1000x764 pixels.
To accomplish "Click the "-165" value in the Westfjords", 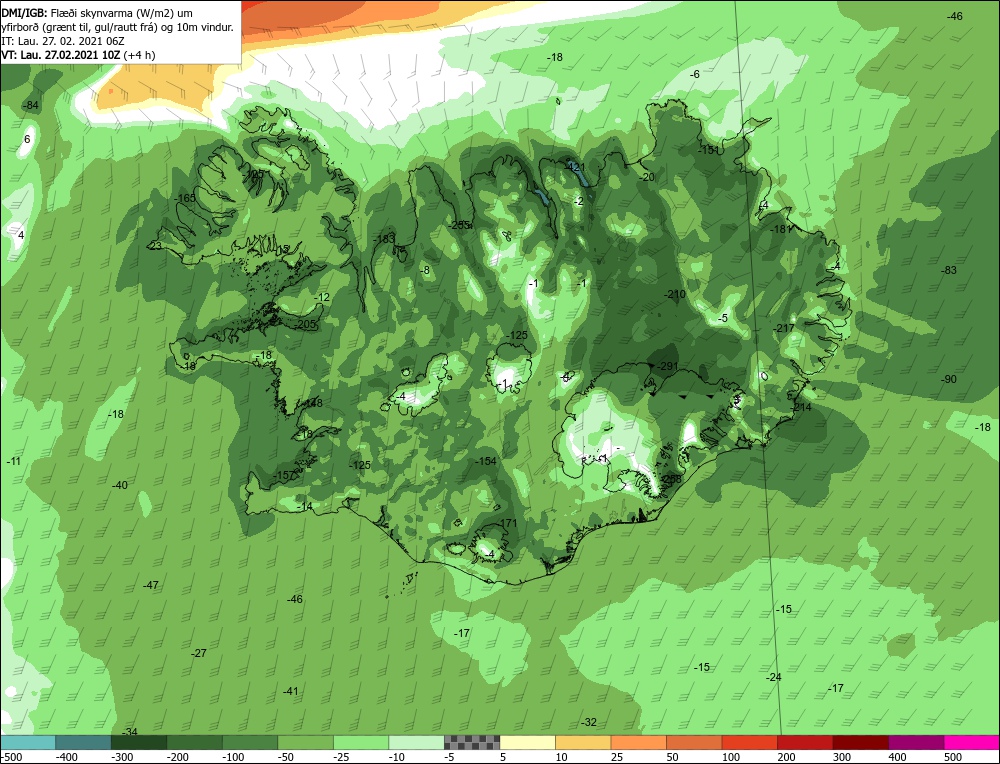I will 185,198.
